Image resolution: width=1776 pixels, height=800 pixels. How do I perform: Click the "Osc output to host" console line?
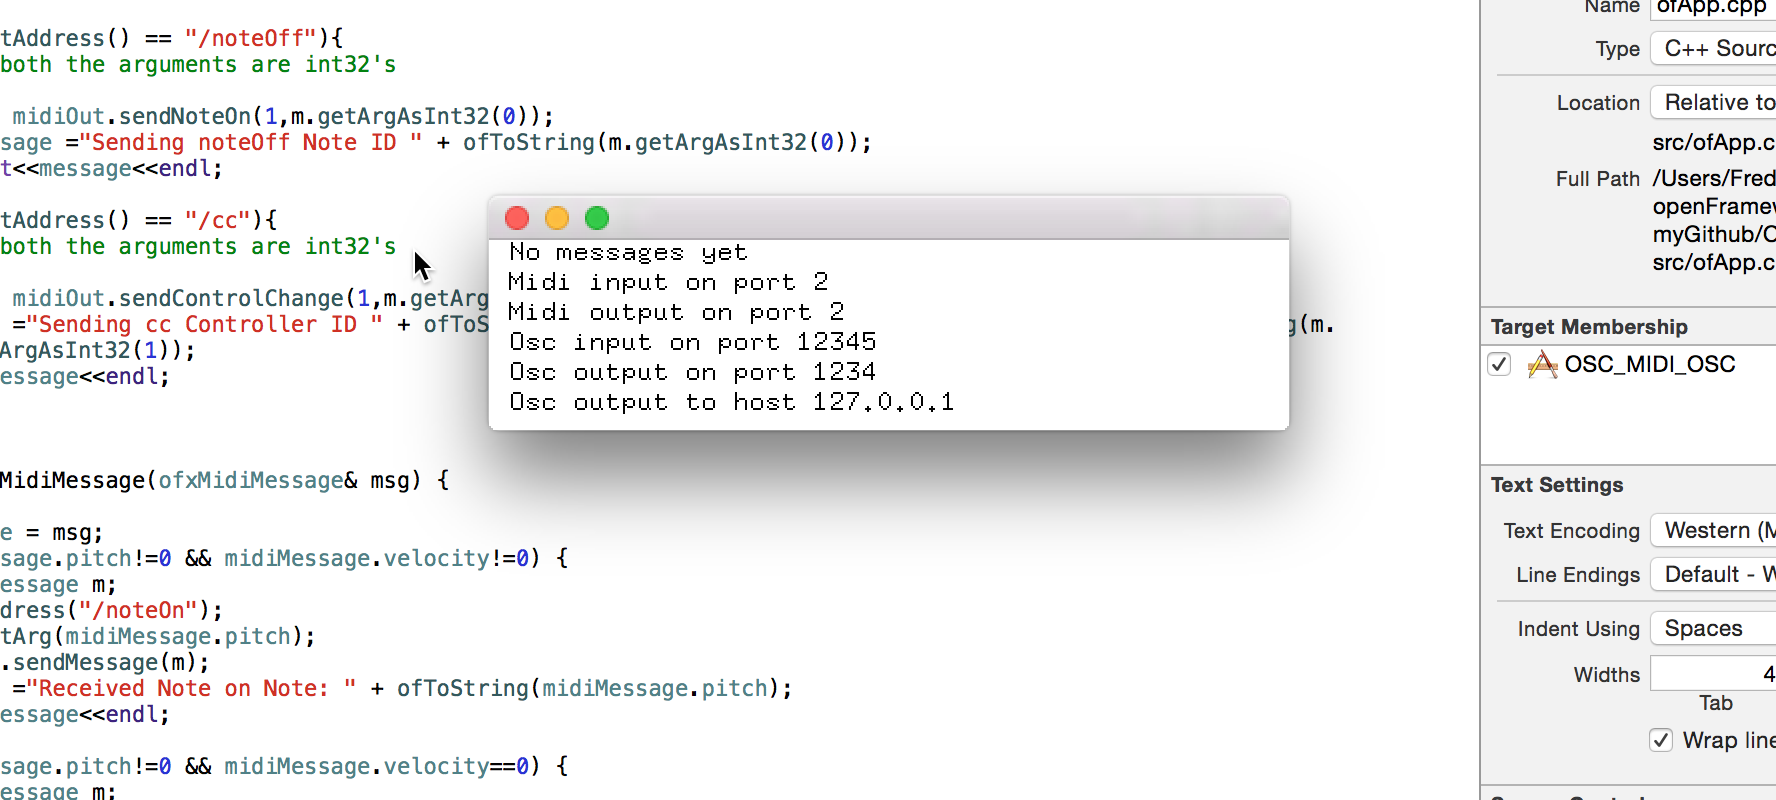[x=731, y=402]
